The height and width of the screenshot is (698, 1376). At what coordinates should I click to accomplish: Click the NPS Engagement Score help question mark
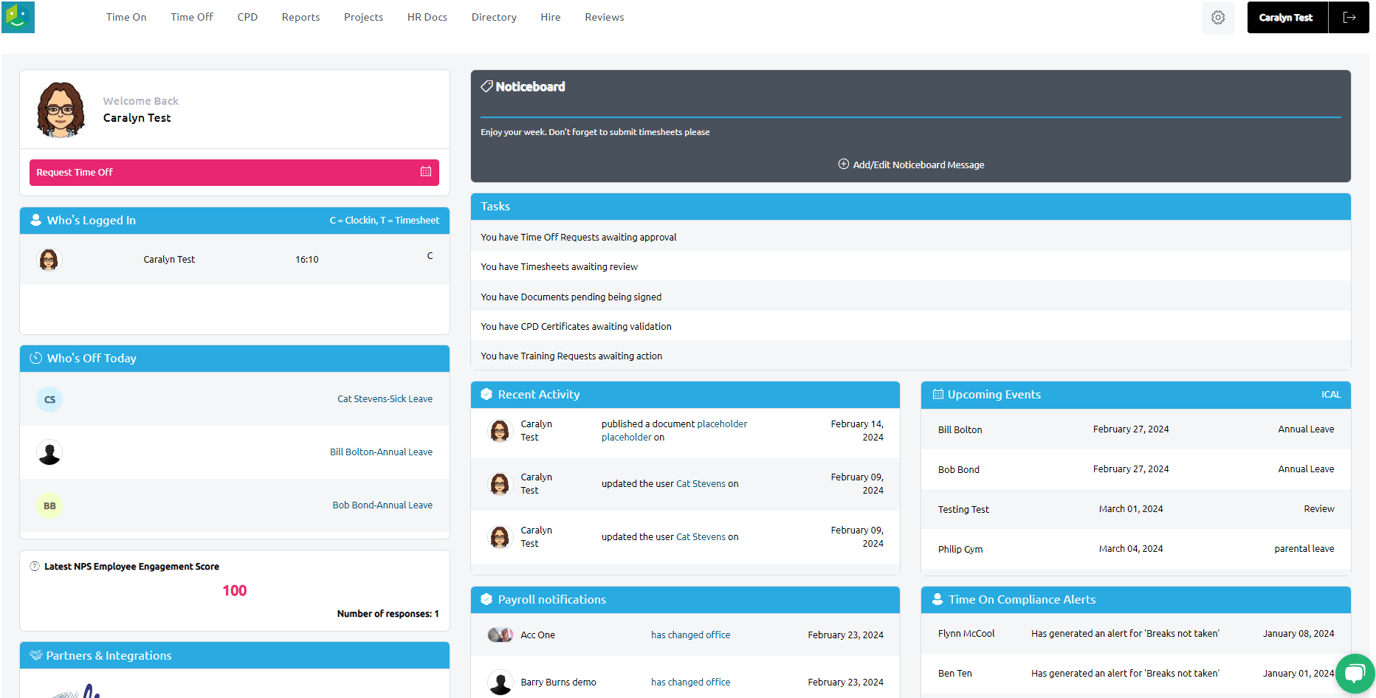34,566
